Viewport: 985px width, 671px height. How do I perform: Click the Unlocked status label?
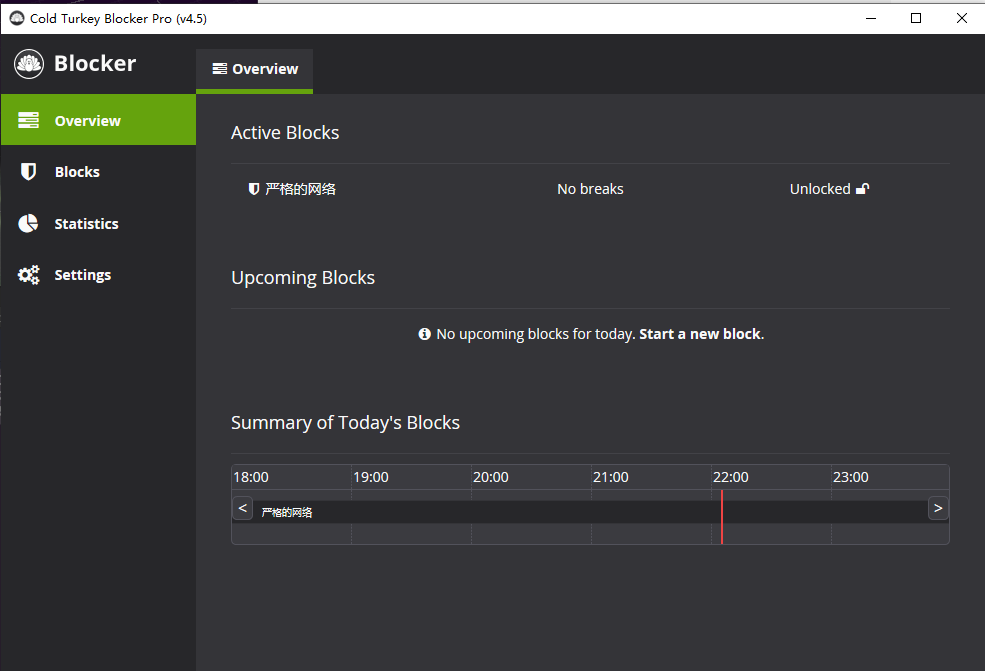pyautogui.click(x=820, y=189)
